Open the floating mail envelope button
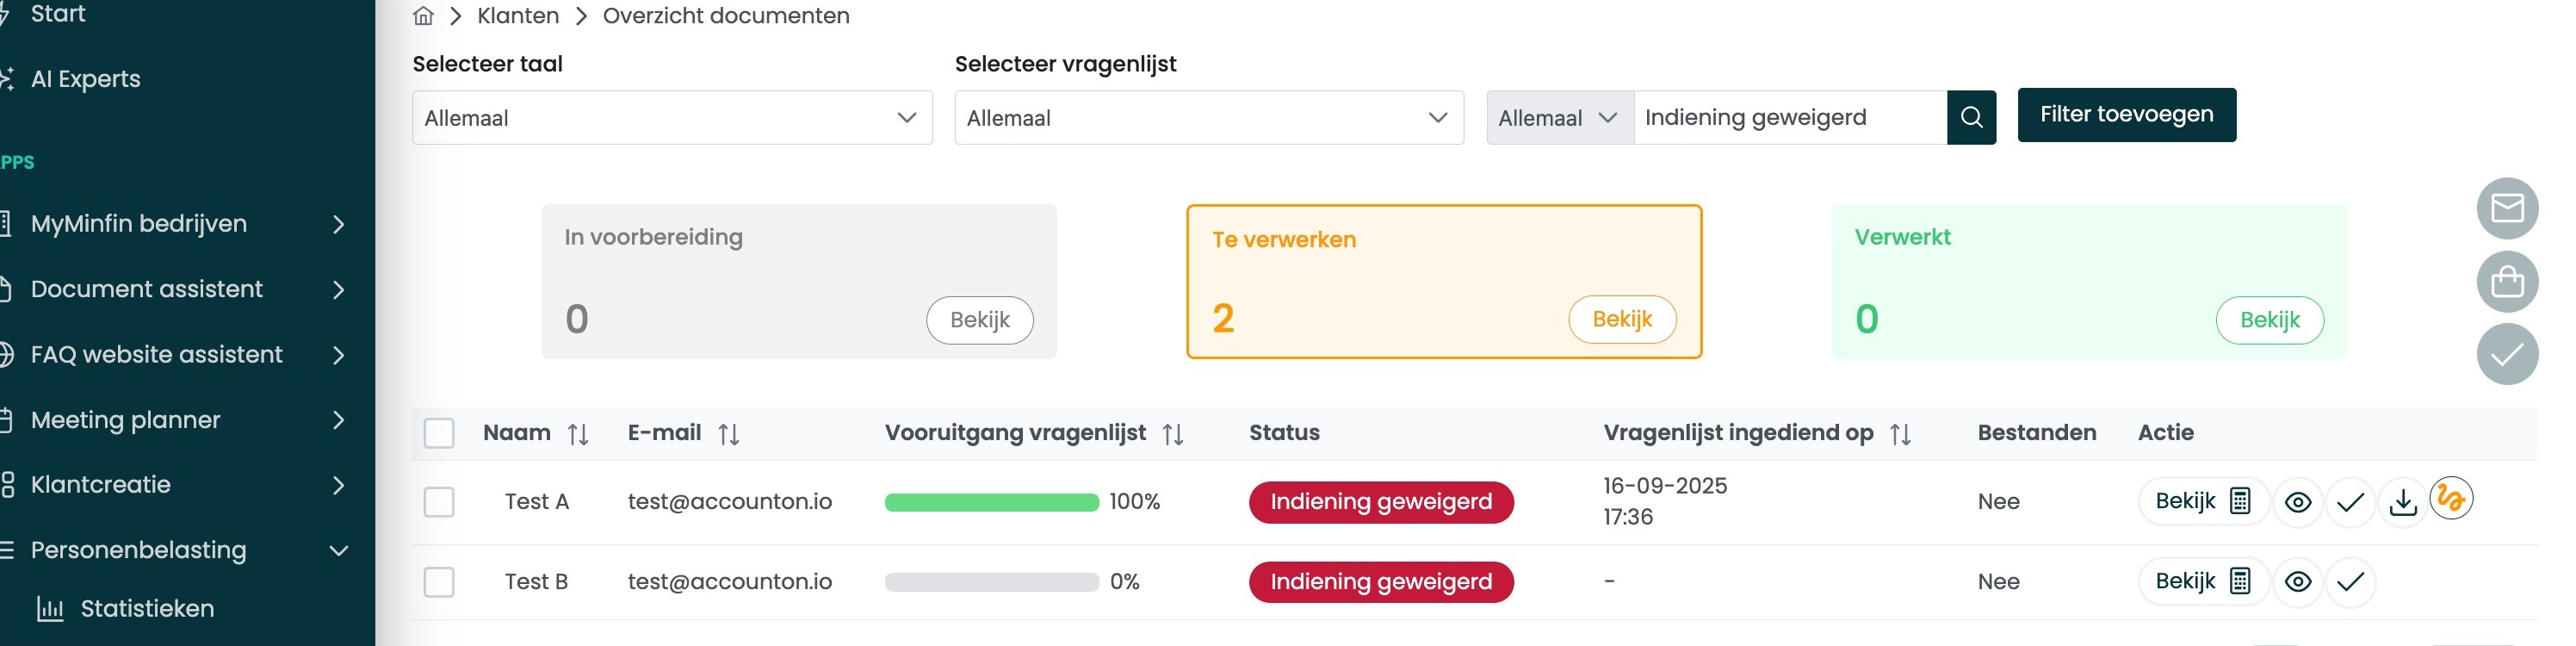 pyautogui.click(x=2506, y=208)
